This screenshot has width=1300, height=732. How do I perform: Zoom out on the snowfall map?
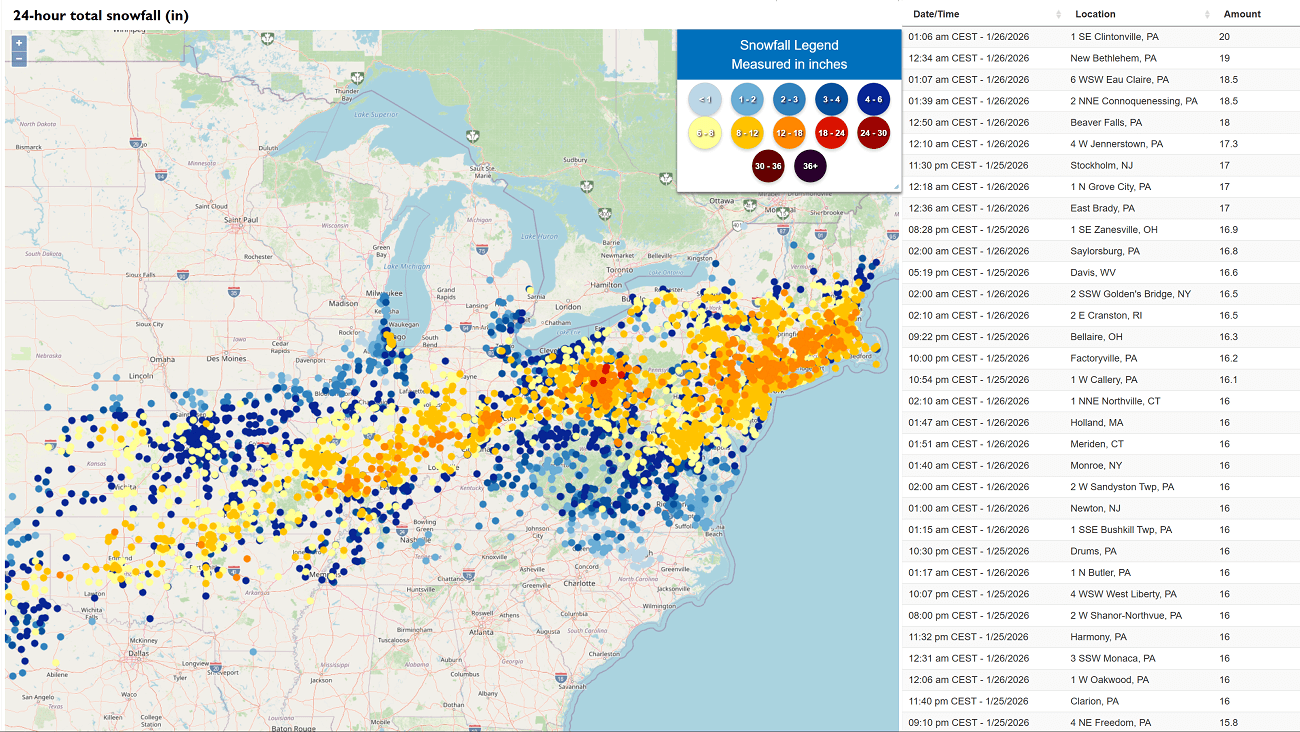click(x=19, y=59)
